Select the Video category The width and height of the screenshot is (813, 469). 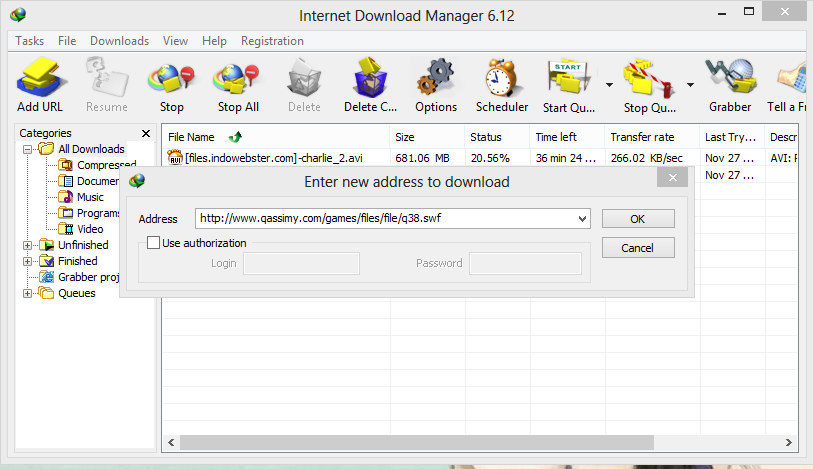pyautogui.click(x=81, y=229)
